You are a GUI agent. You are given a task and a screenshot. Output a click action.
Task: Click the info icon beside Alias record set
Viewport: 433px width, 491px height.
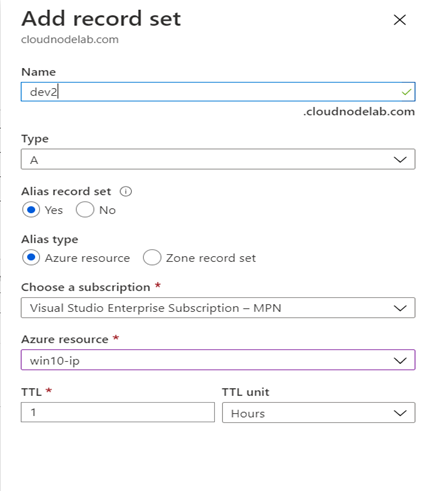pyautogui.click(x=126, y=191)
